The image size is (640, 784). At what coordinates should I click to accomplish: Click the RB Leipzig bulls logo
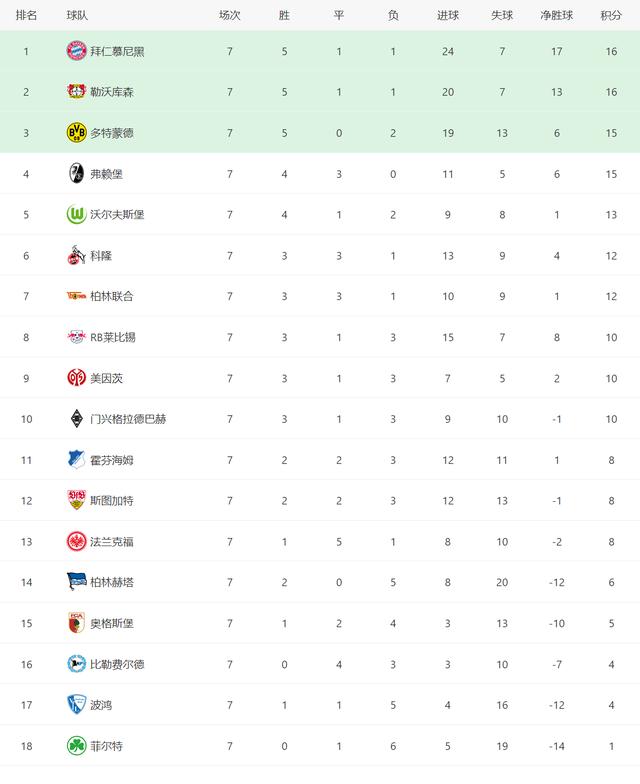click(76, 337)
